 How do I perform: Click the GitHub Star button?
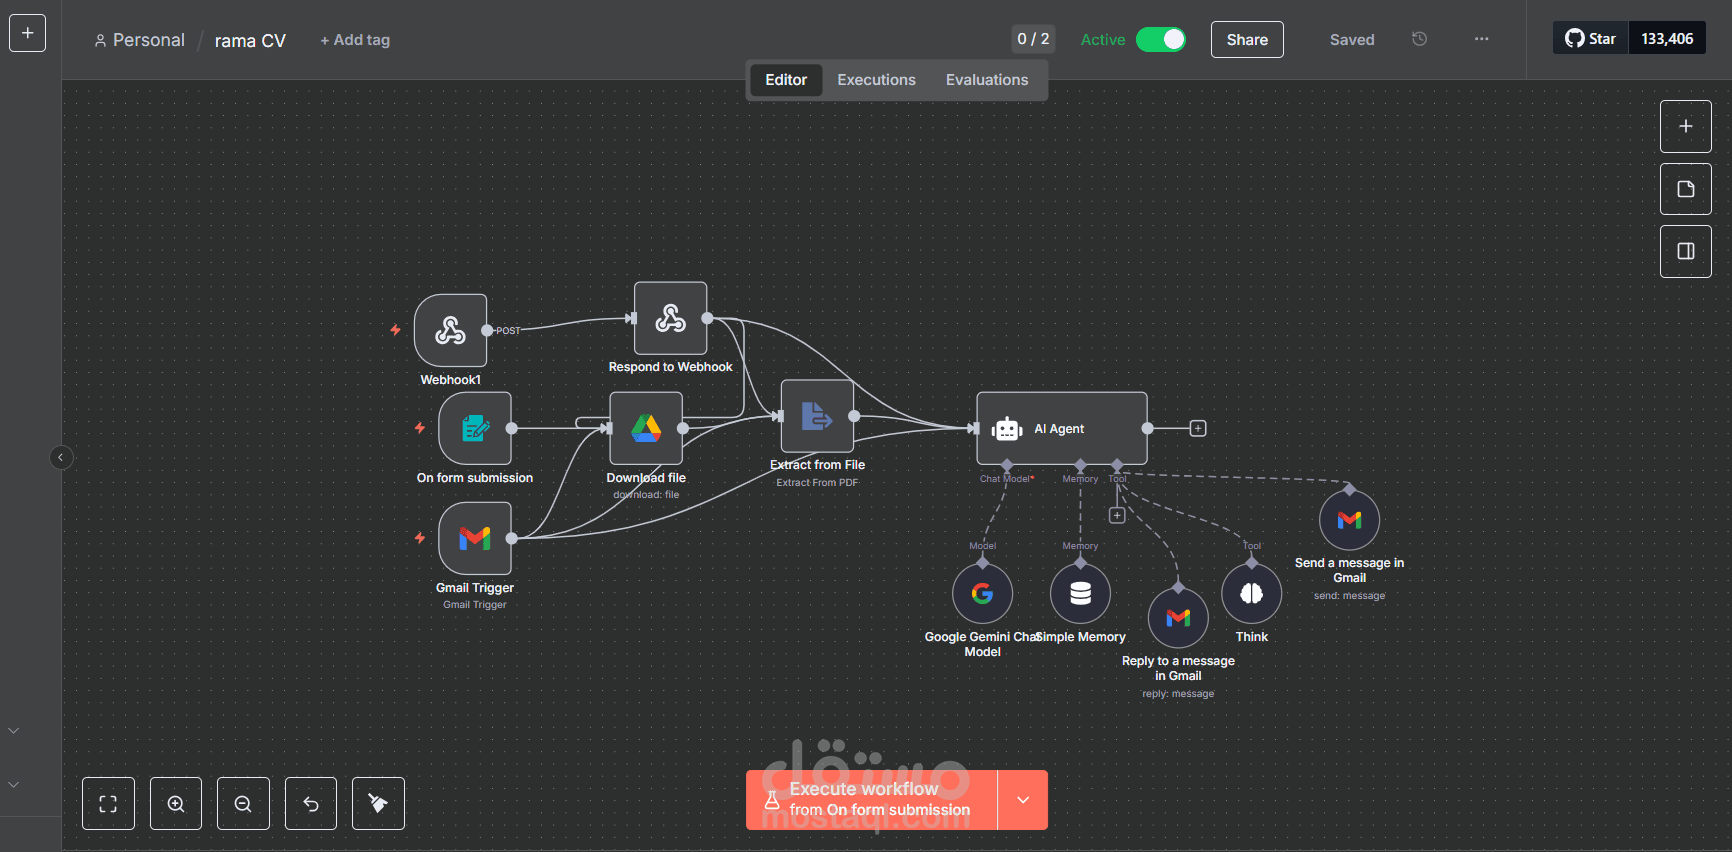point(1591,38)
